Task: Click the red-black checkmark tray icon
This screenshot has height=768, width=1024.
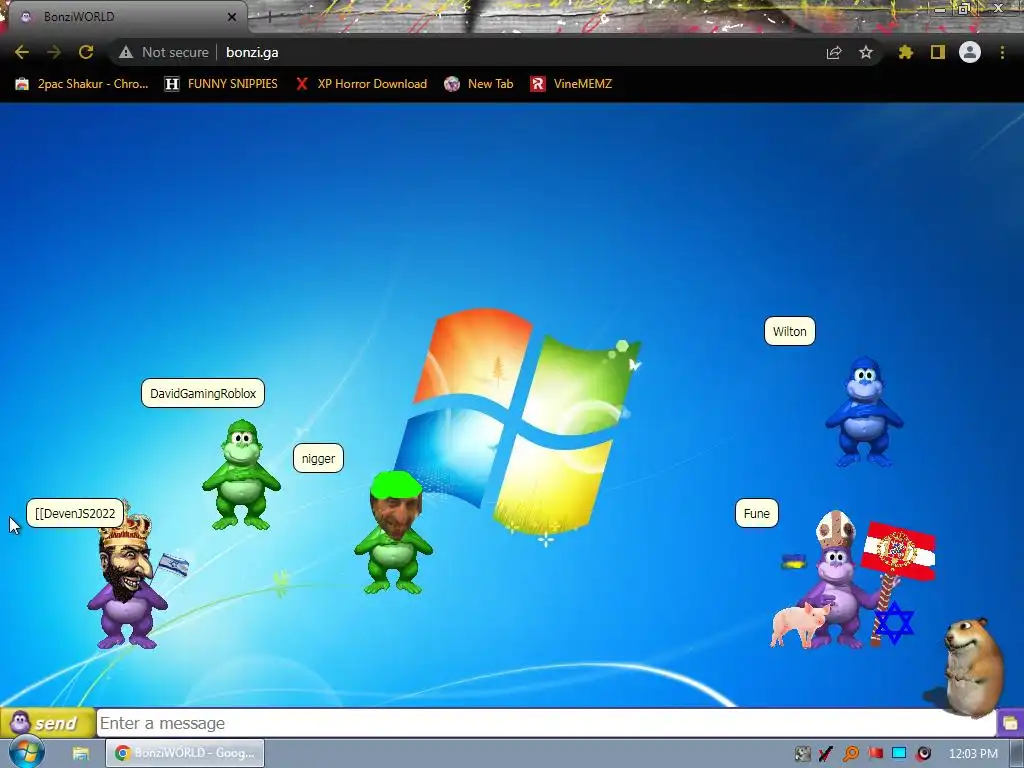Action: click(x=825, y=754)
